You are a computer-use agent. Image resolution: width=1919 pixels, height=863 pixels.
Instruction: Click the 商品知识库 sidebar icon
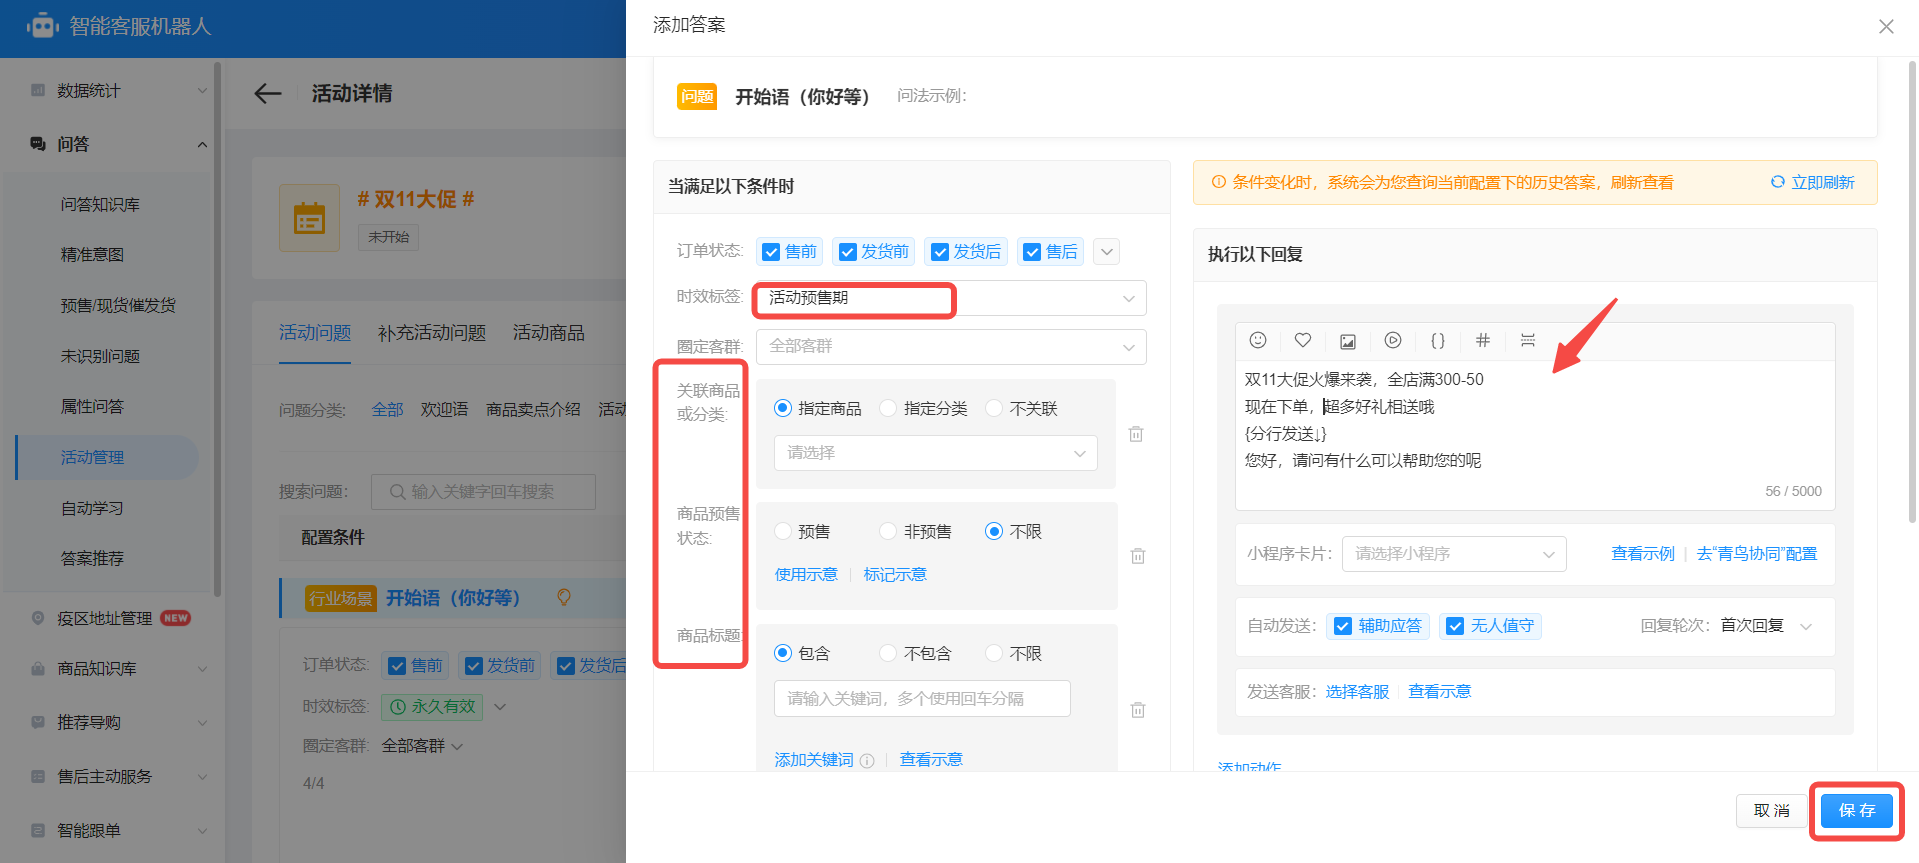pyautogui.click(x=38, y=668)
